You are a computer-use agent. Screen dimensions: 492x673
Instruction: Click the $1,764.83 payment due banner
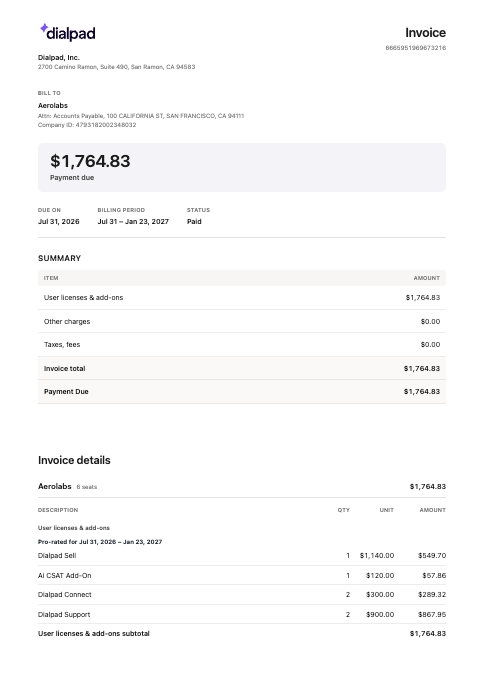click(242, 167)
